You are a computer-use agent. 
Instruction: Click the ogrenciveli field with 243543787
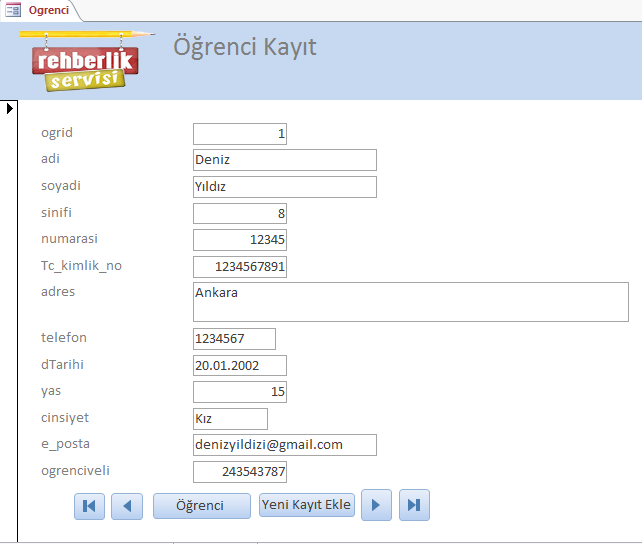pyautogui.click(x=240, y=472)
